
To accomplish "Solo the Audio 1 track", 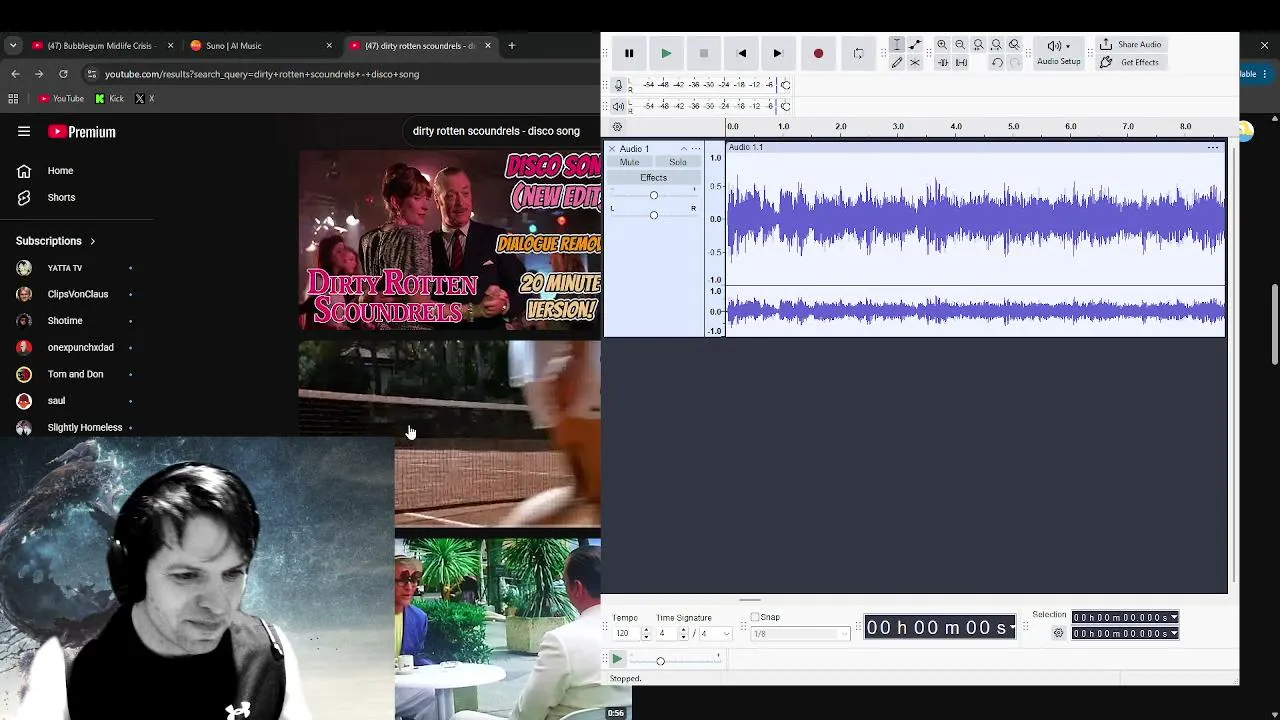I will point(678,163).
